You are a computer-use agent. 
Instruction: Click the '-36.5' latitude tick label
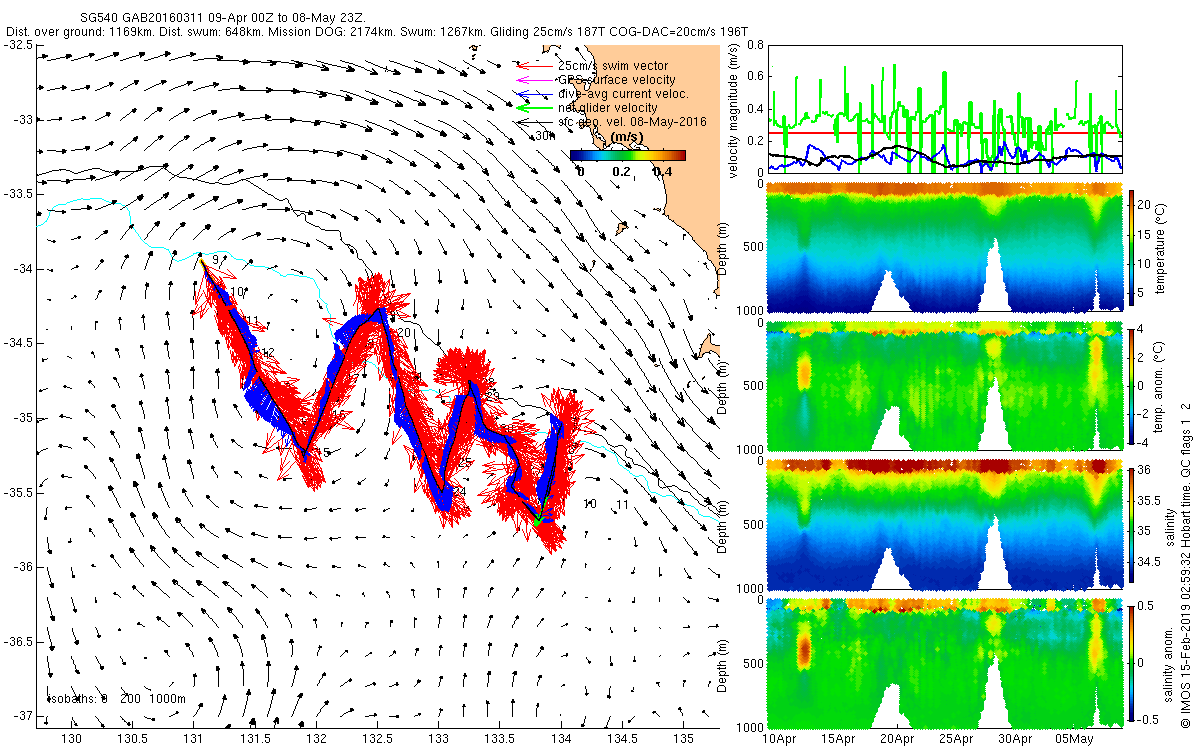tap(17, 642)
